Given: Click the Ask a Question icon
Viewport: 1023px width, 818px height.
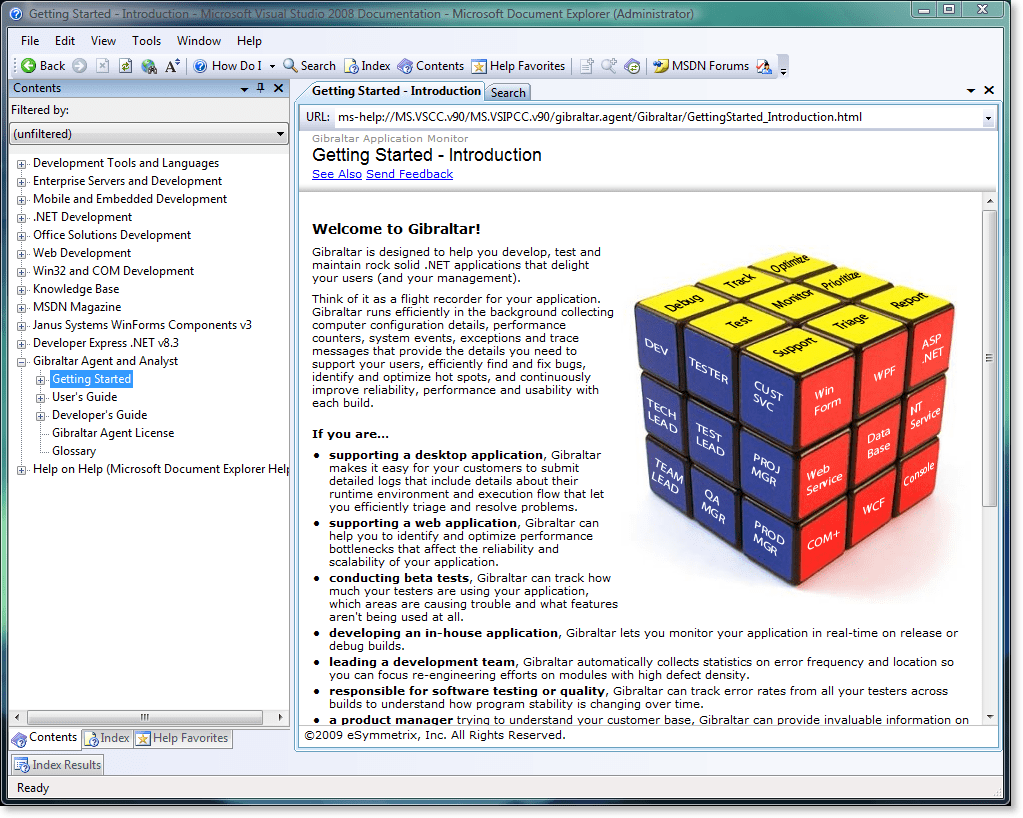Looking at the screenshot, I should tap(763, 66).
